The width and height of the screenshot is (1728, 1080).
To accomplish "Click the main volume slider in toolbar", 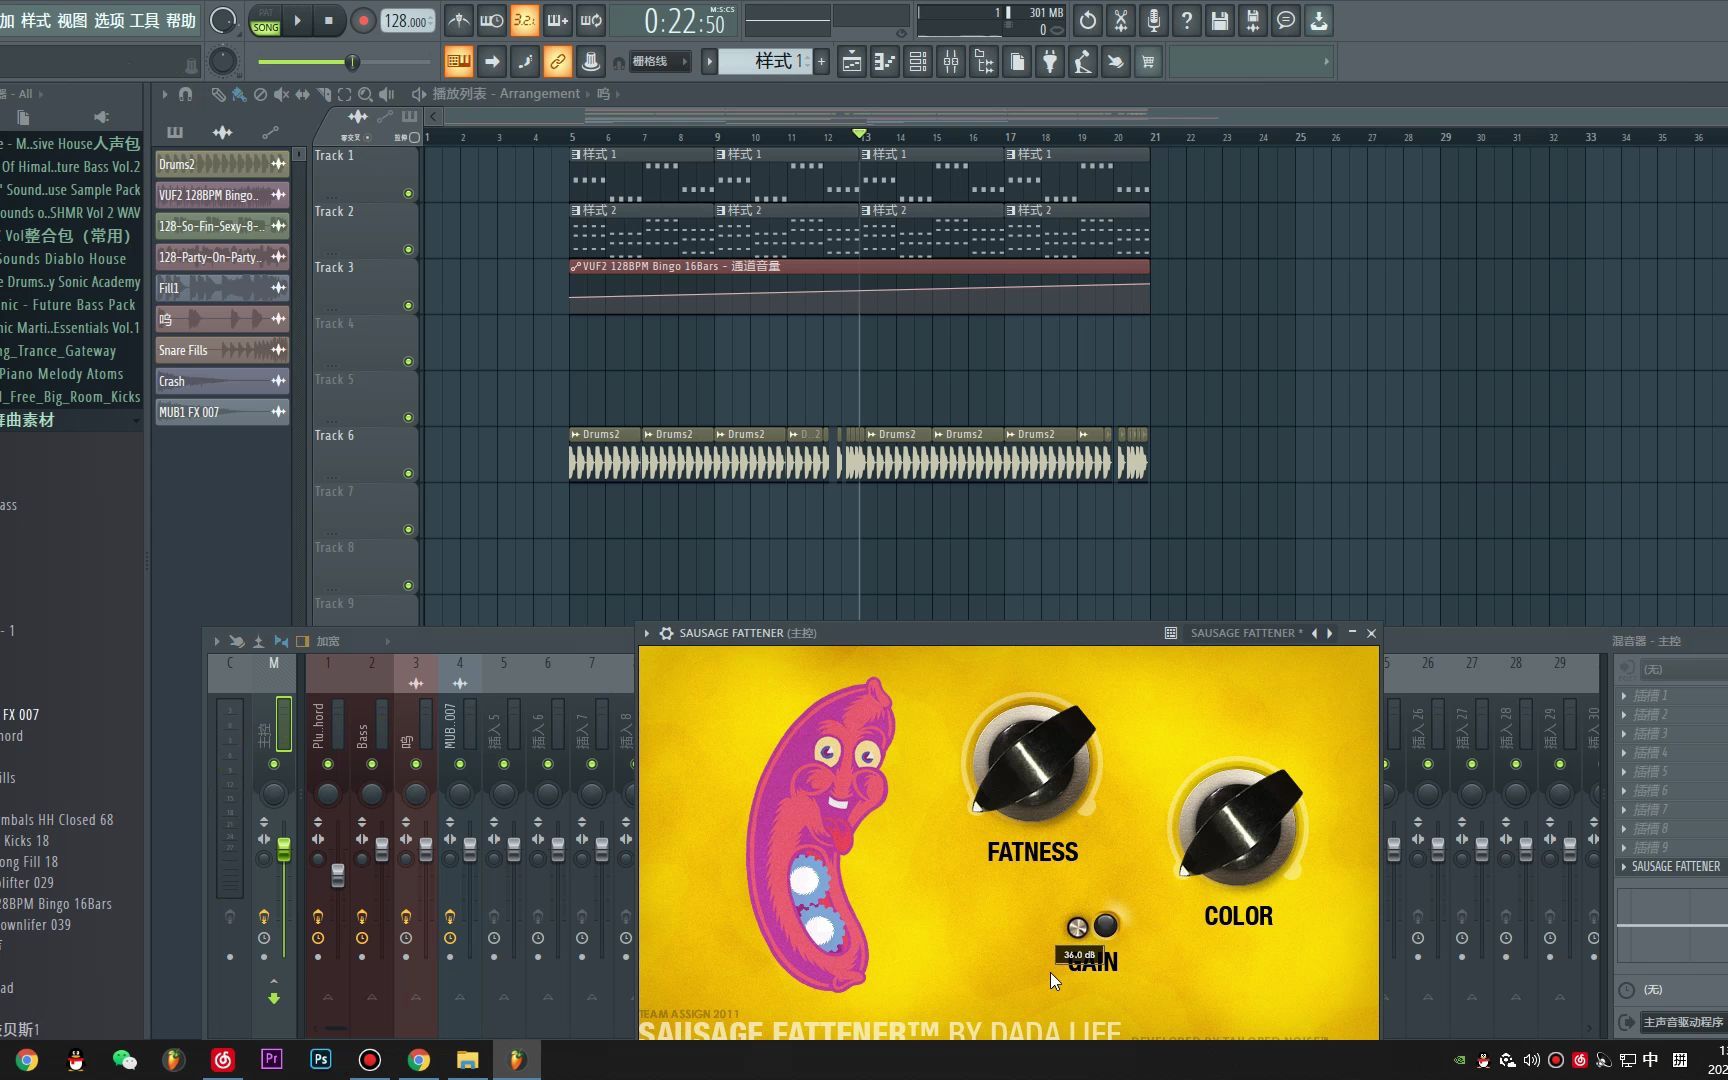I will tap(344, 62).
